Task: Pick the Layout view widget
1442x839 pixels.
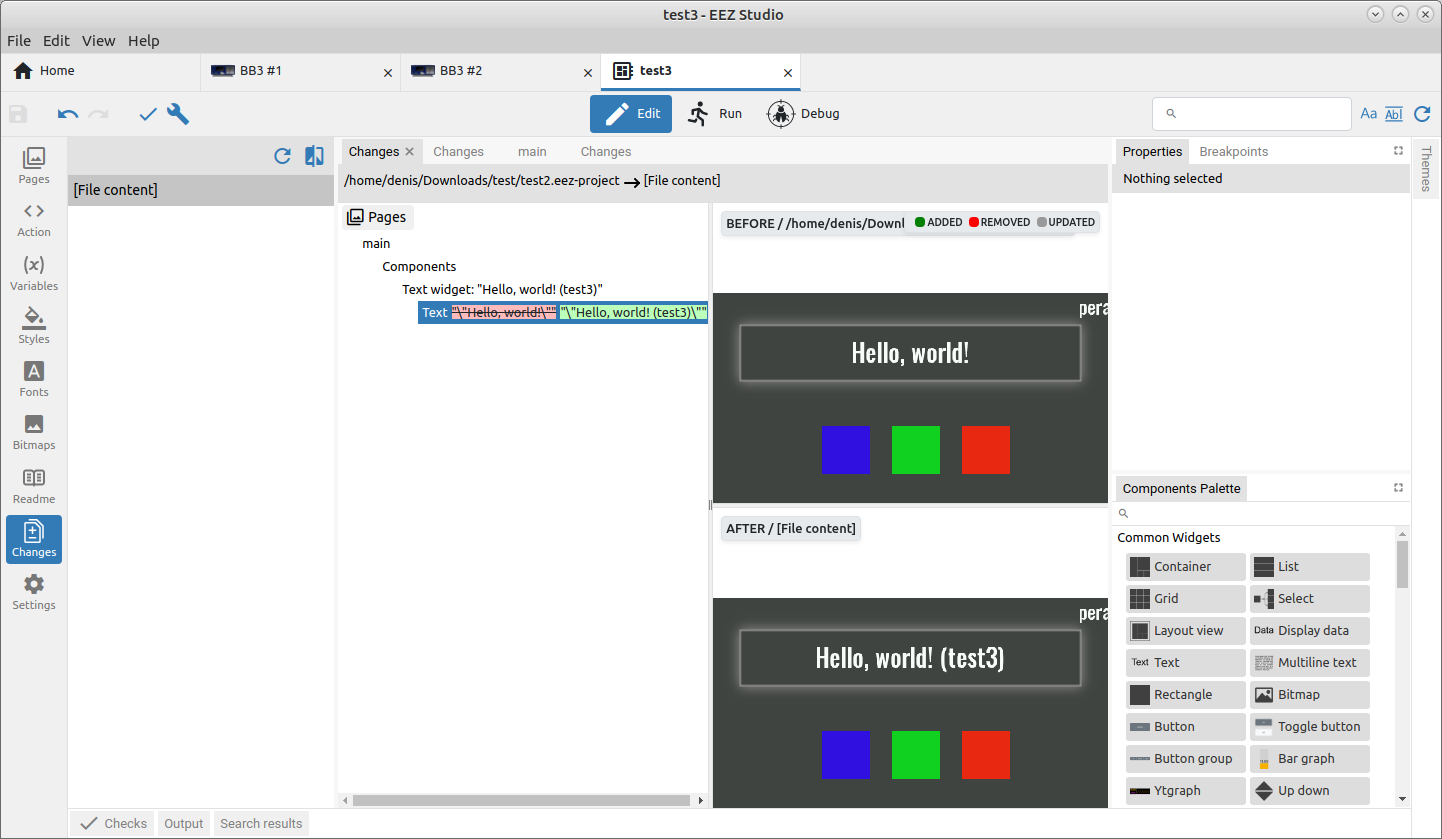Action: [1186, 631]
